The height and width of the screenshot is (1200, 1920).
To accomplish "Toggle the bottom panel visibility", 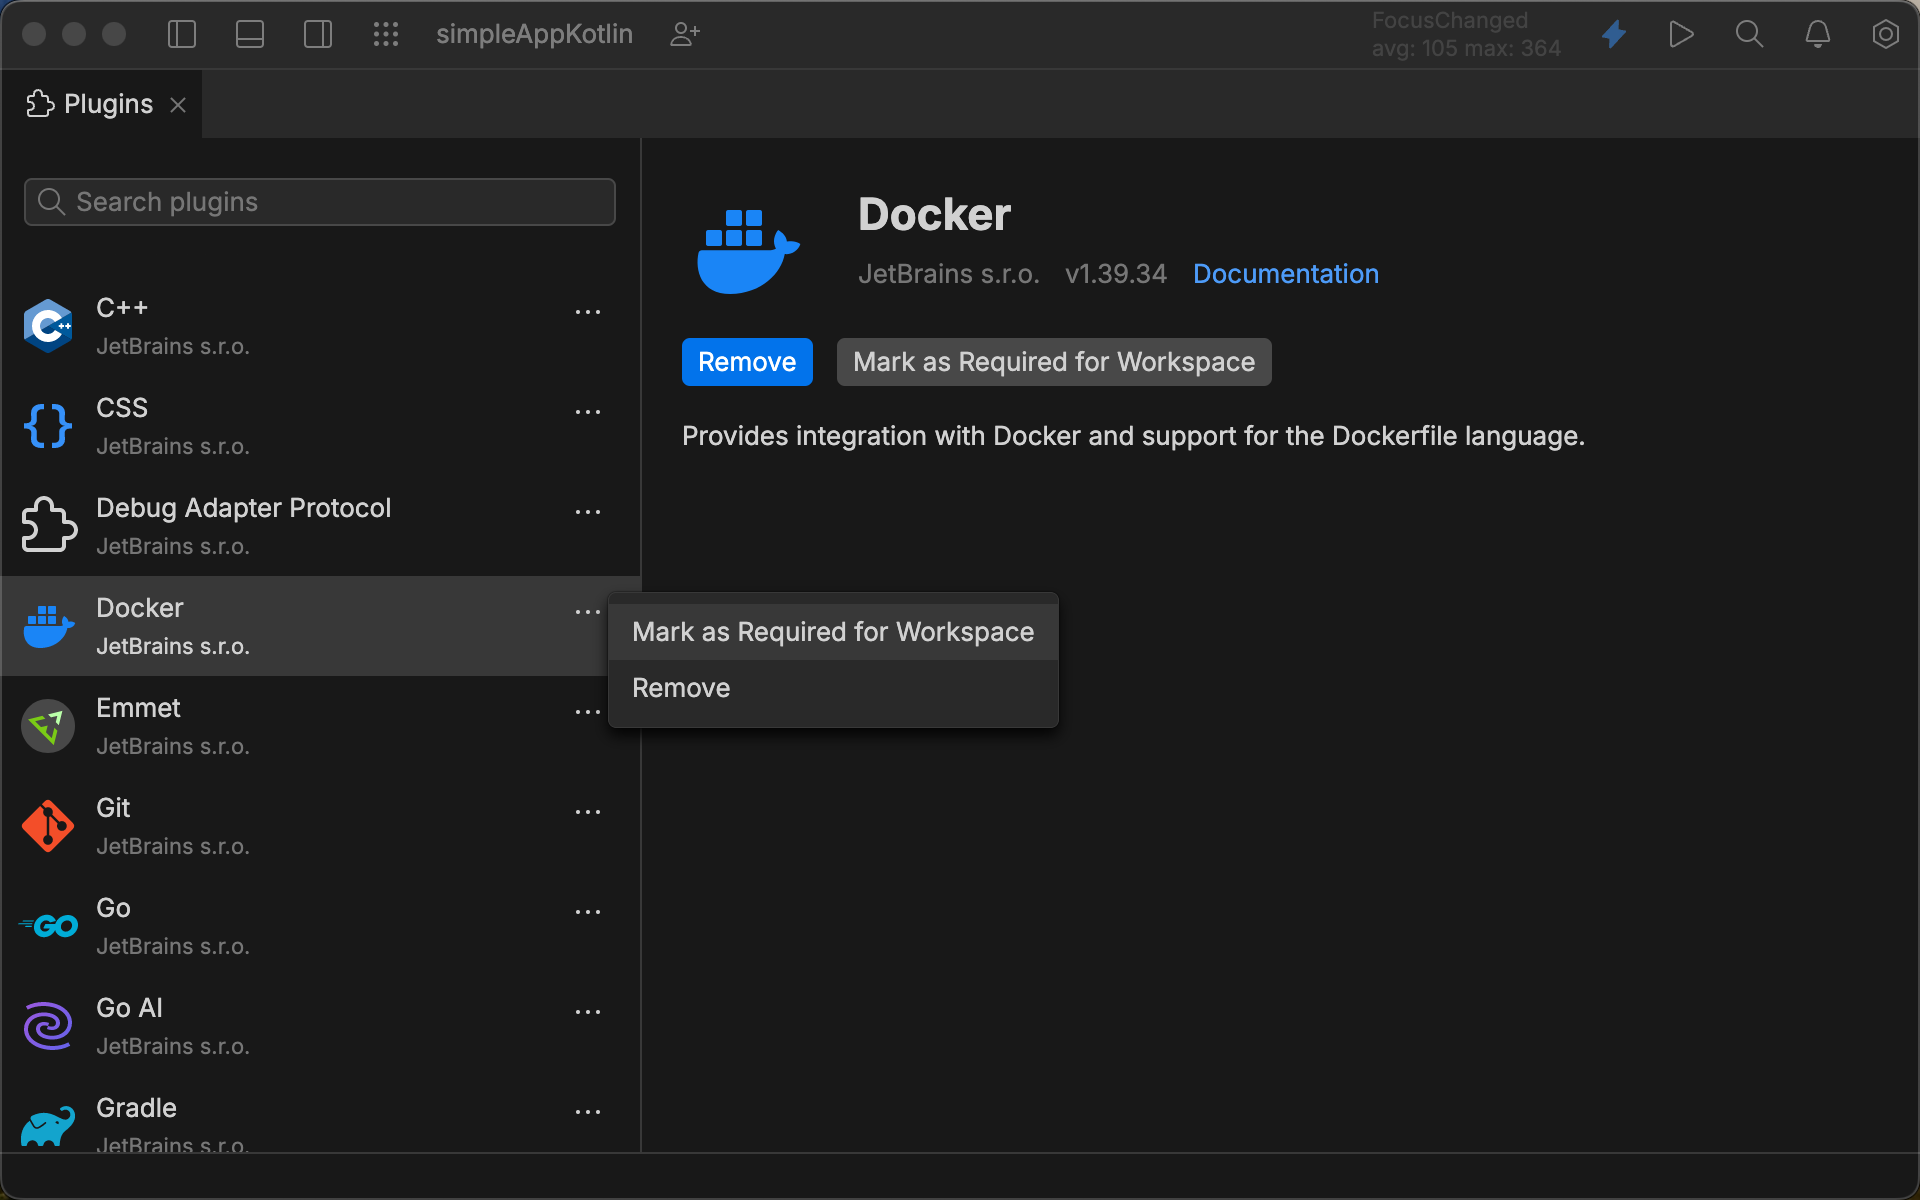I will (x=249, y=33).
